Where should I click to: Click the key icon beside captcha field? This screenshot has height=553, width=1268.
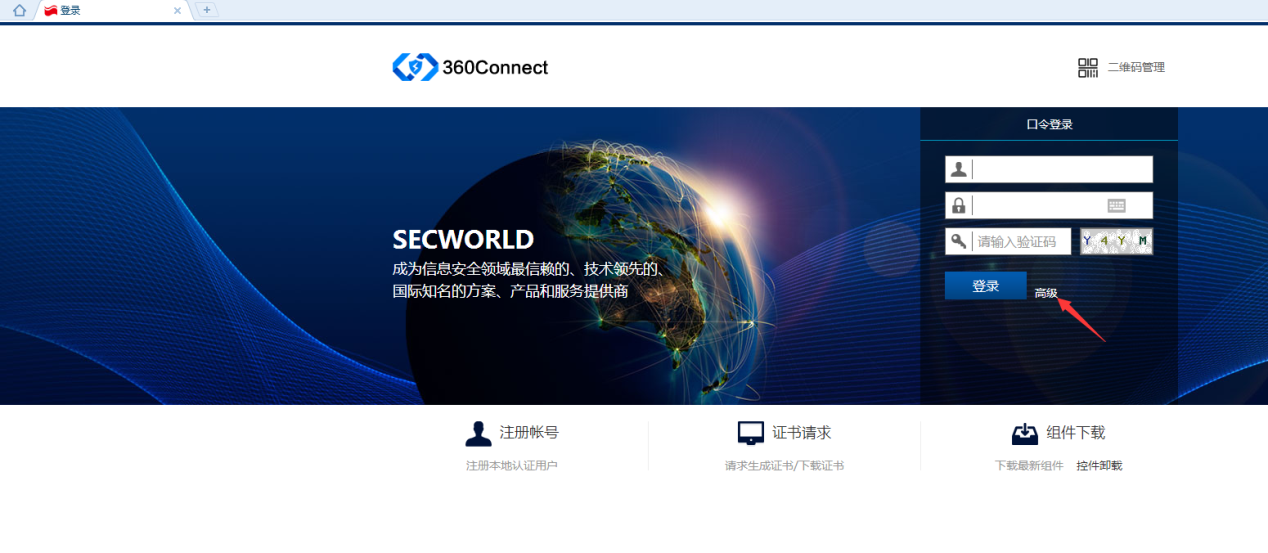pyautogui.click(x=958, y=241)
